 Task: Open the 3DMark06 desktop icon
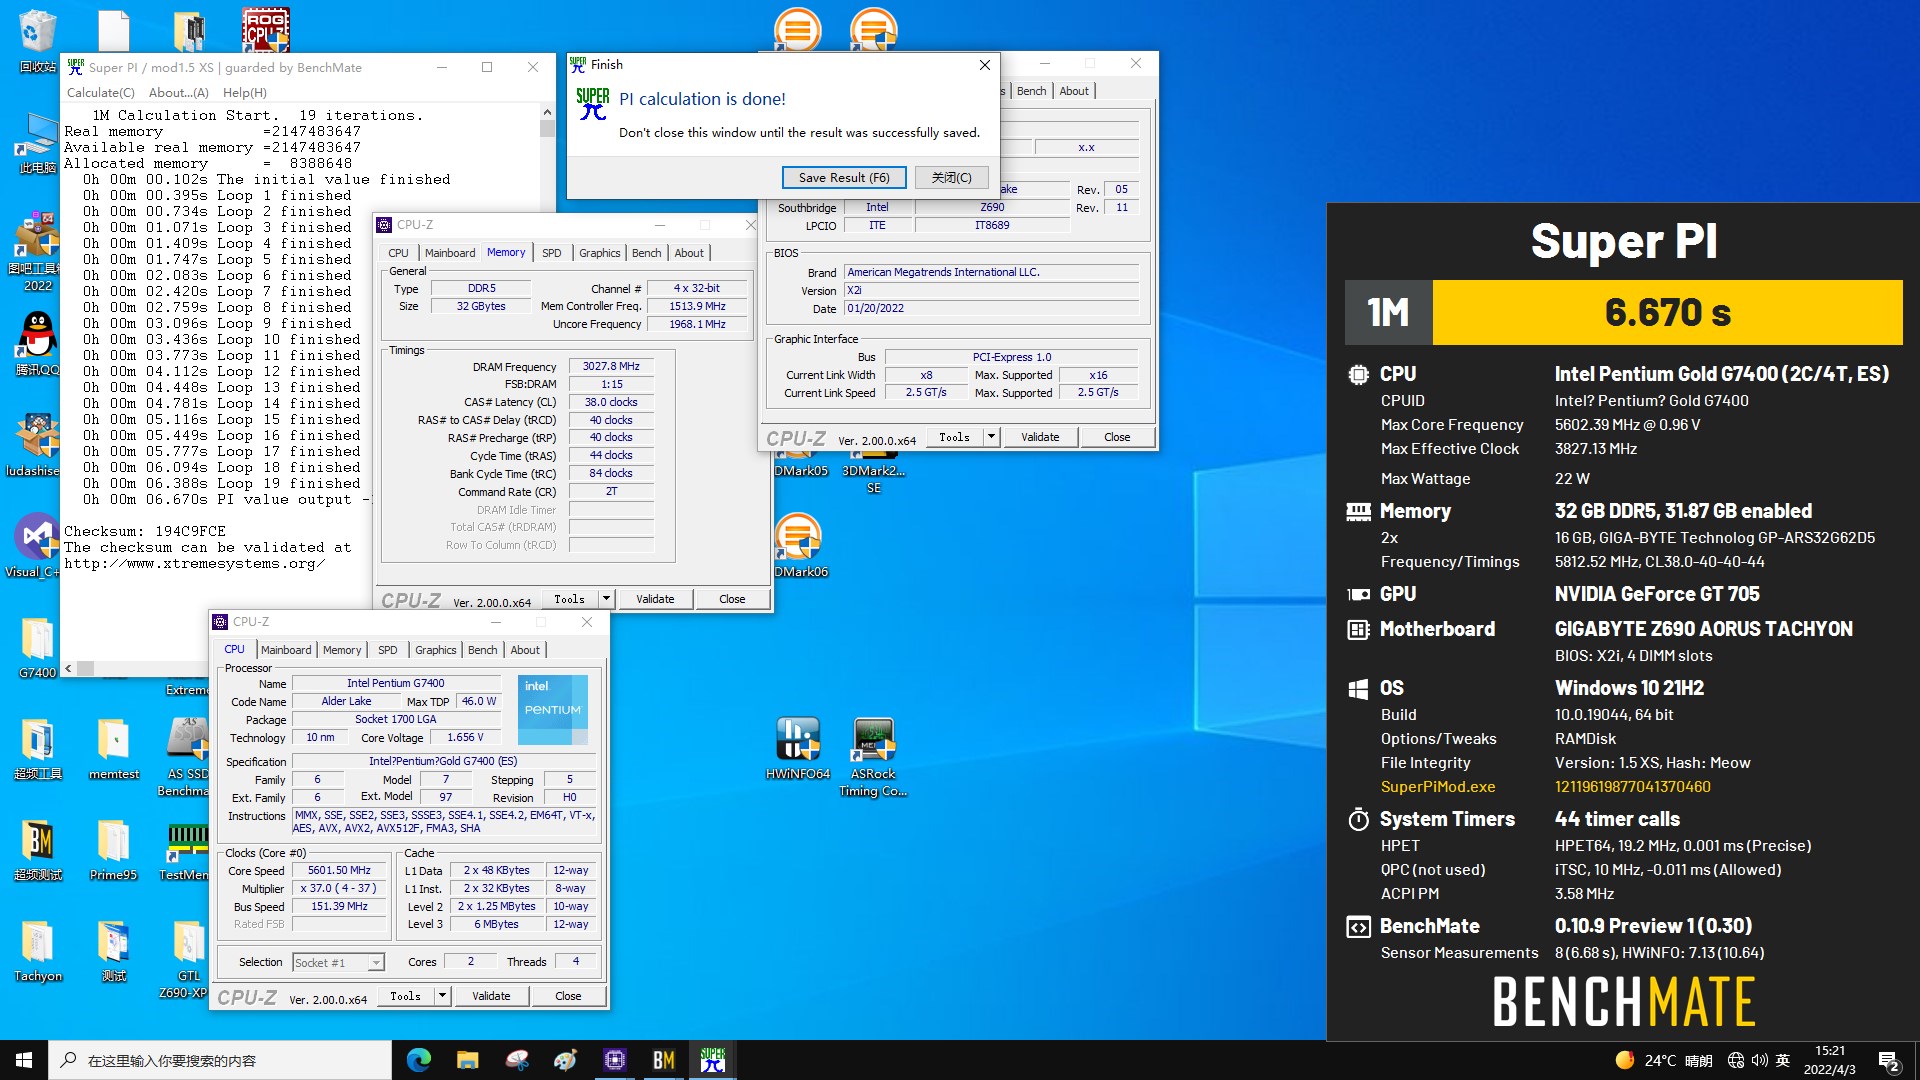(x=798, y=545)
